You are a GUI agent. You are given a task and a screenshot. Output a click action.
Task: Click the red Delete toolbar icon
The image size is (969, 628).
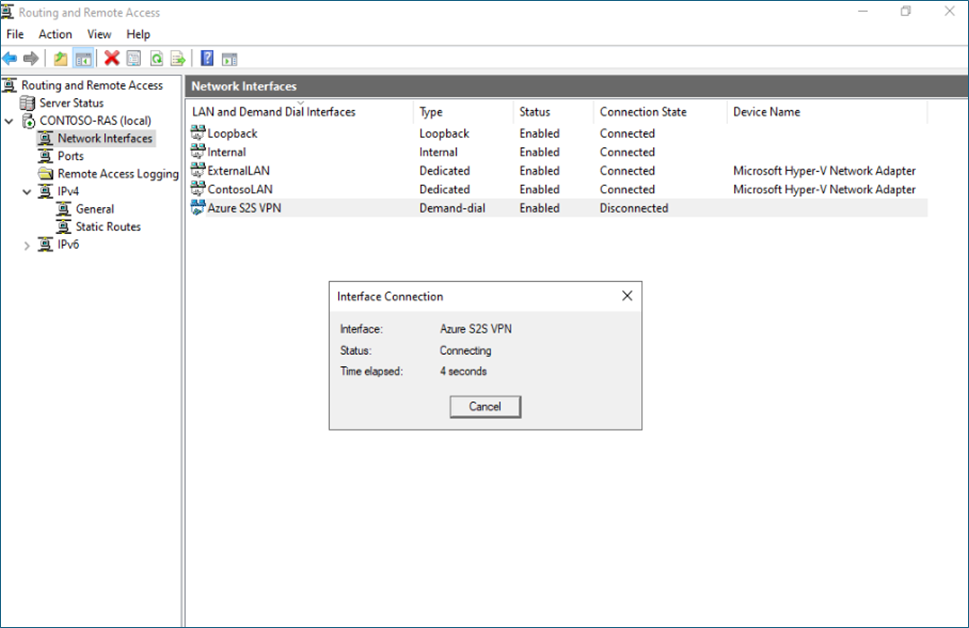[x=112, y=58]
